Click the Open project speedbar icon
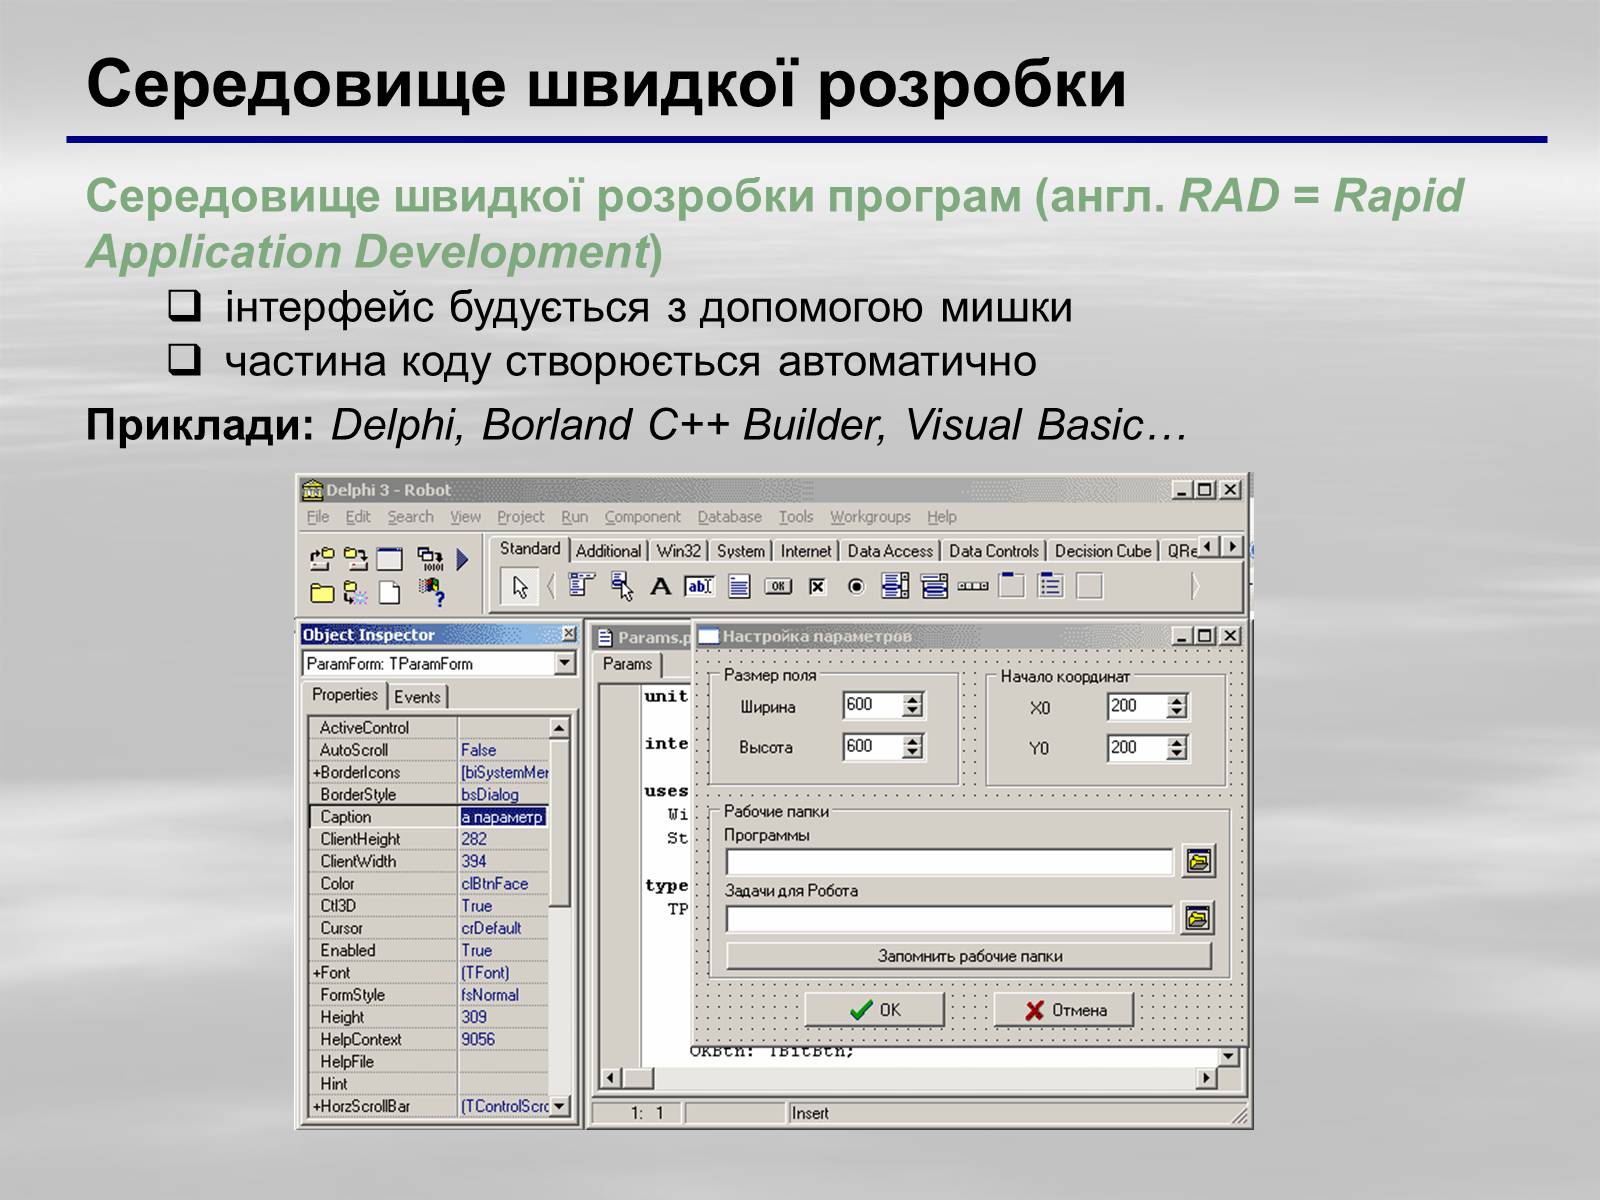The image size is (1600, 1200). pyautogui.click(x=322, y=559)
